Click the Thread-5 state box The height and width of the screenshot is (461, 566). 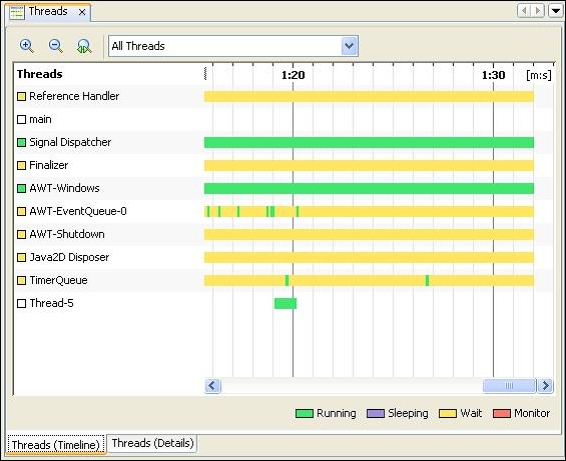pos(22,303)
